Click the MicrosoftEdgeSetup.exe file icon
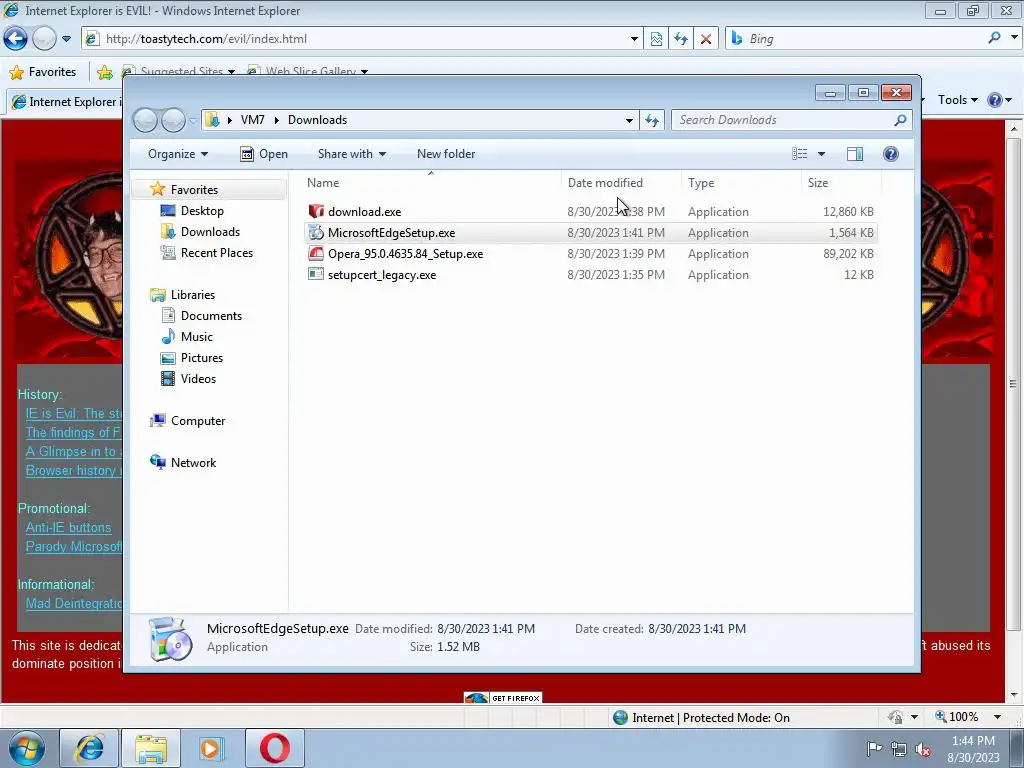Screen dimensions: 1024x768 pyautogui.click(x=316, y=232)
